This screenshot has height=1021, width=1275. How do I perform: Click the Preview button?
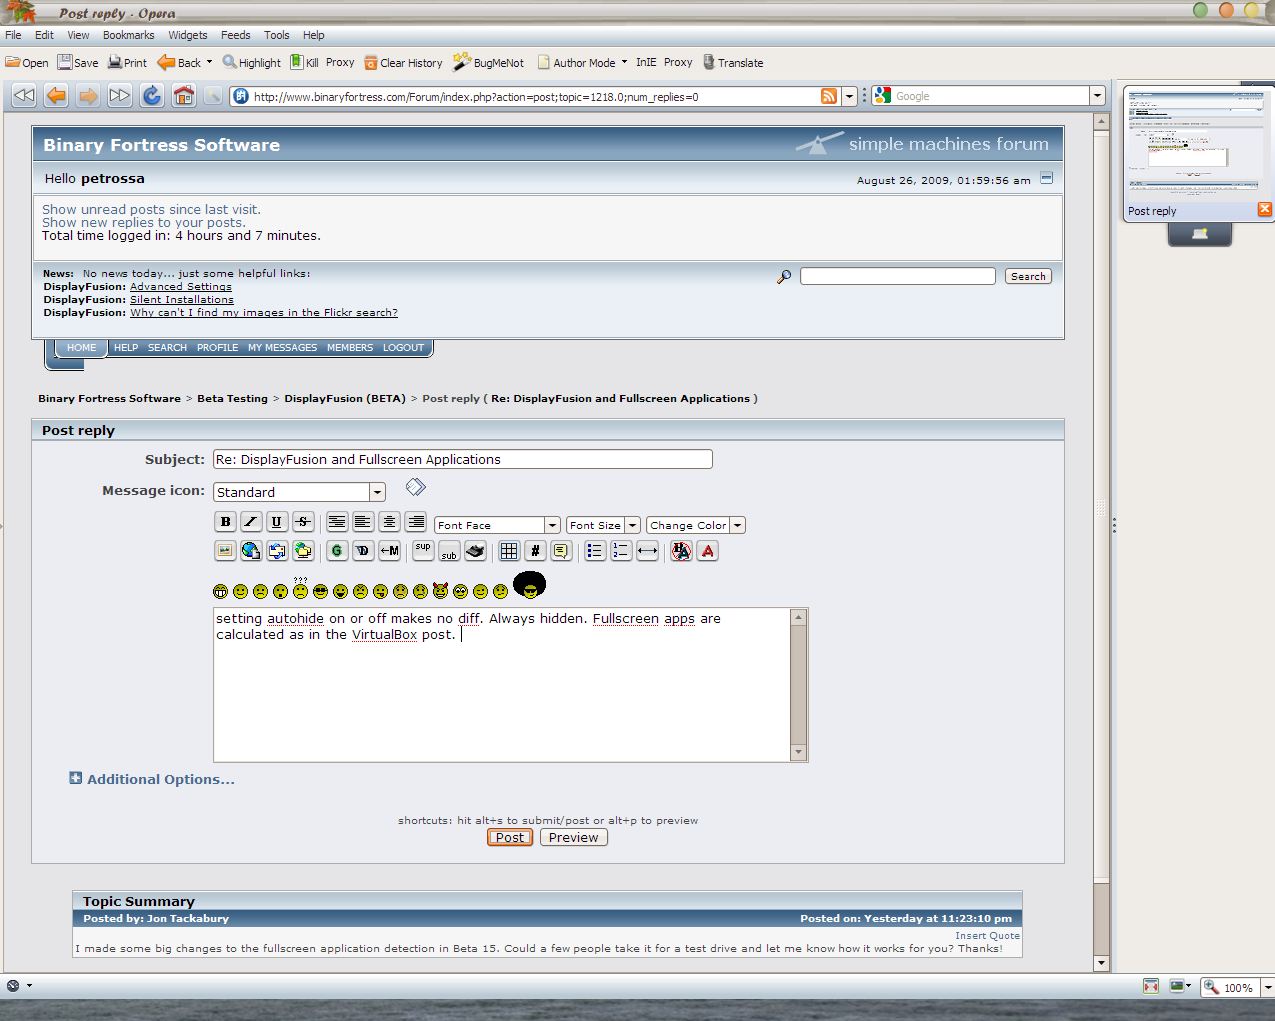pos(573,838)
